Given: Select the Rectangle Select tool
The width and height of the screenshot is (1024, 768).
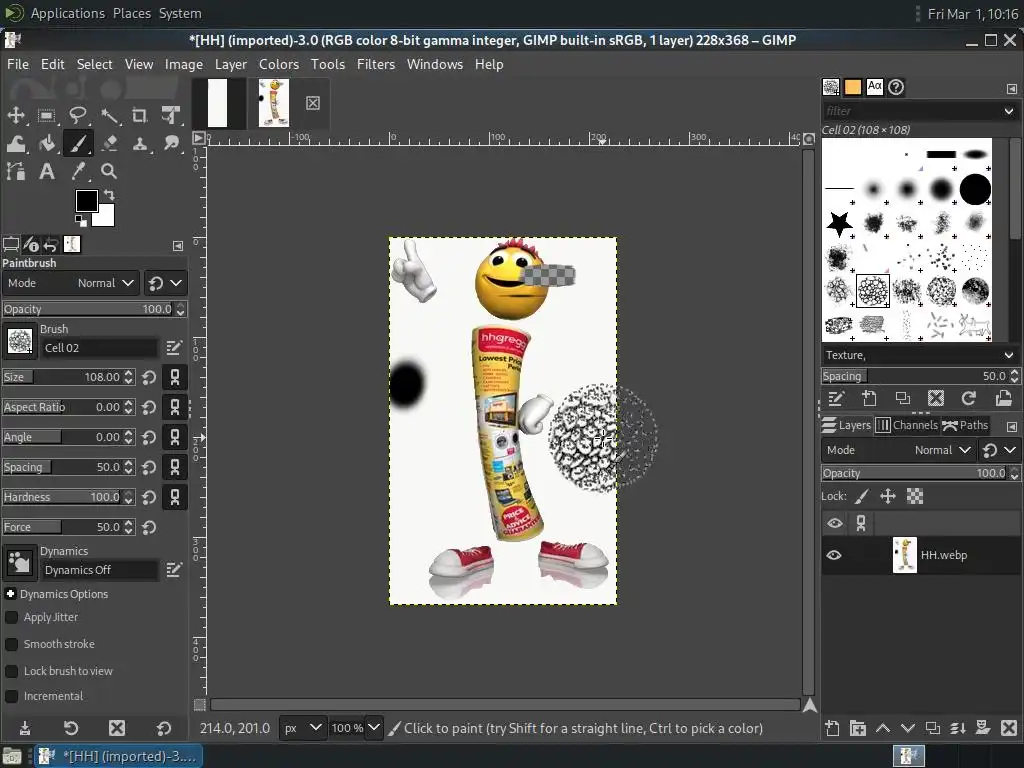Looking at the screenshot, I should [46, 116].
